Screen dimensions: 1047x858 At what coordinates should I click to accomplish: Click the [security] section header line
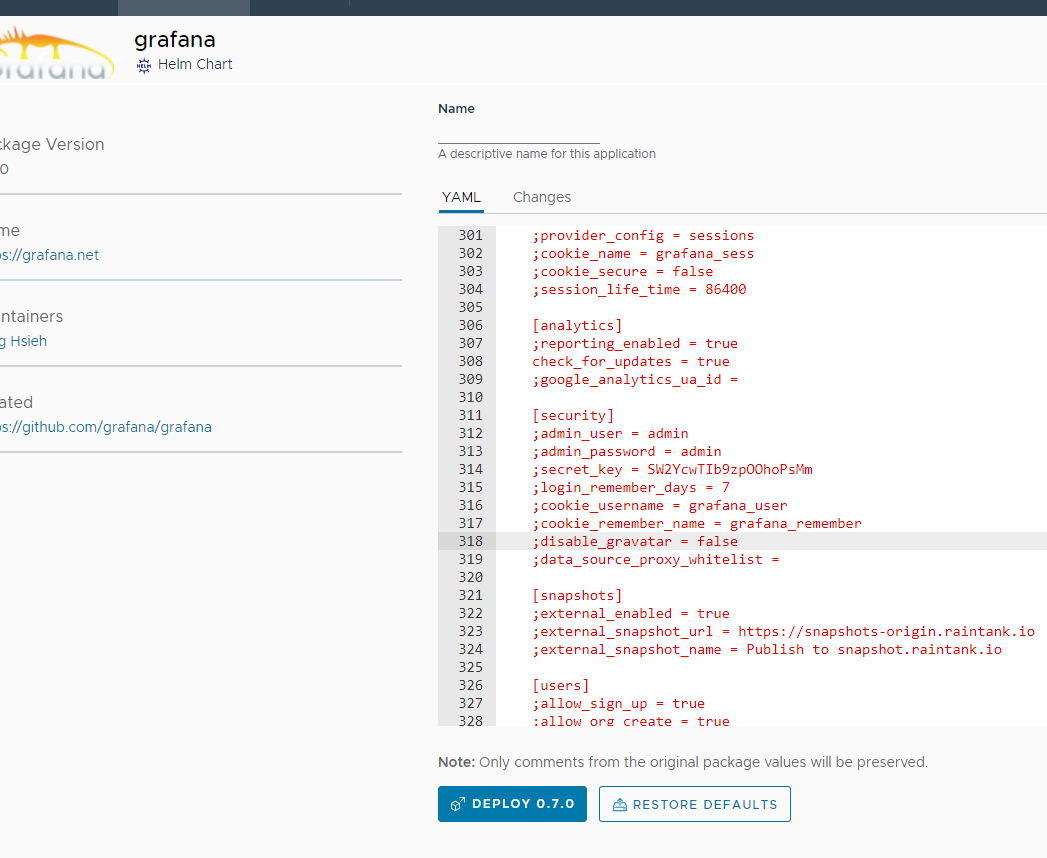(573, 415)
